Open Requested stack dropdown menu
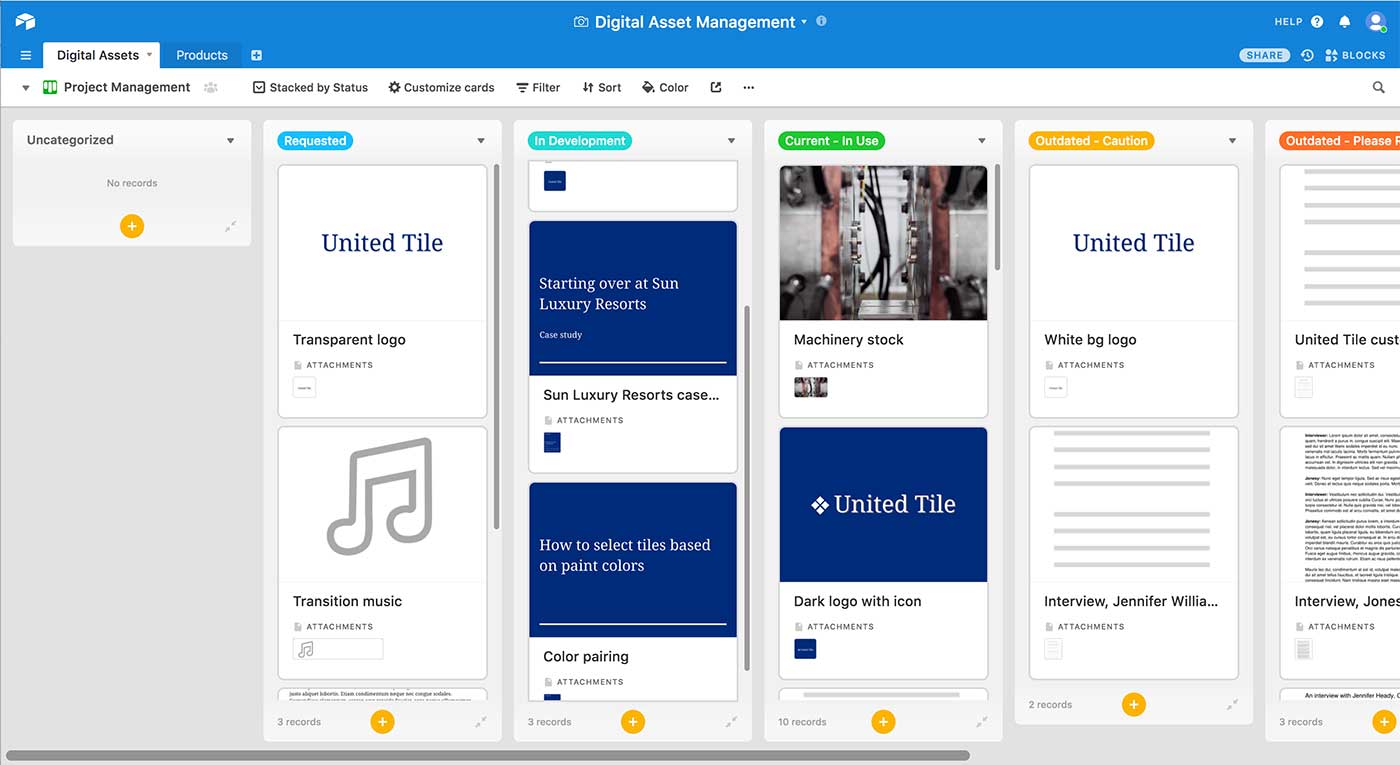 [481, 141]
